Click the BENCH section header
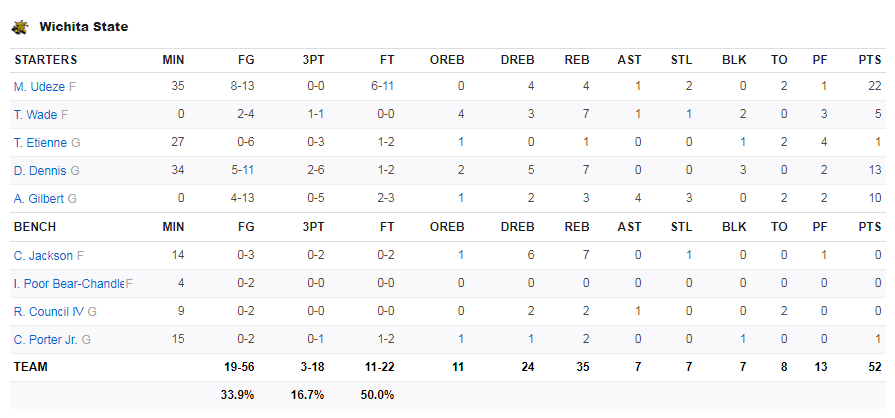Image resolution: width=895 pixels, height=418 pixels. click(35, 227)
